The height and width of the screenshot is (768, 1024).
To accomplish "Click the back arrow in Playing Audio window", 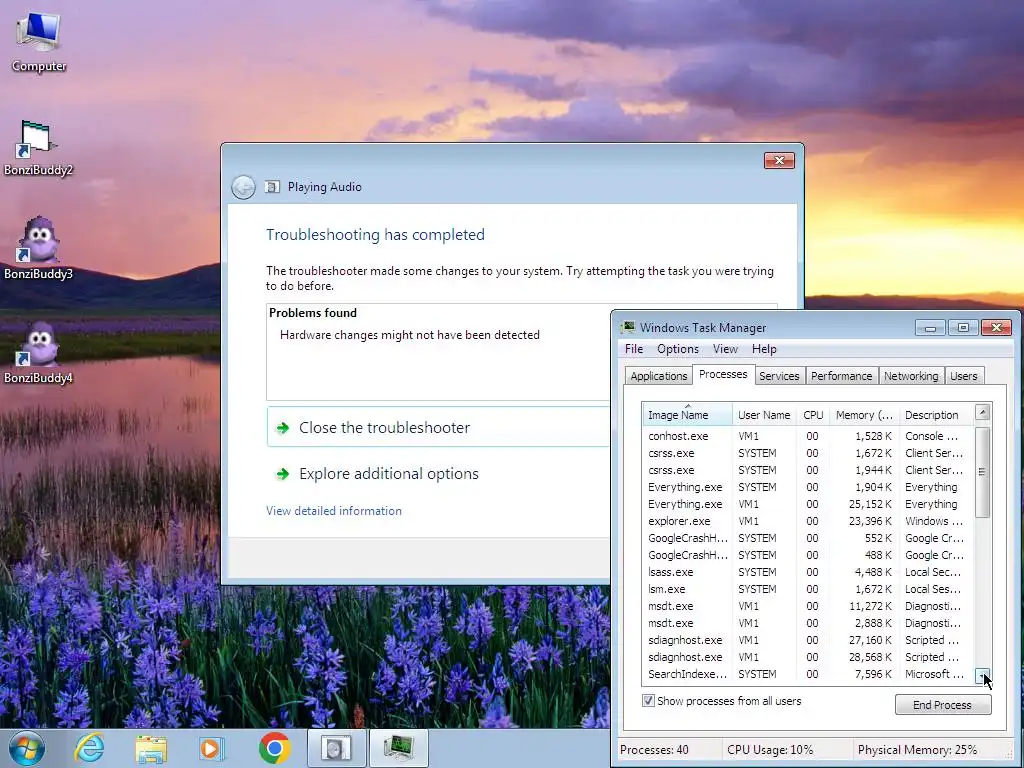I will (243, 187).
